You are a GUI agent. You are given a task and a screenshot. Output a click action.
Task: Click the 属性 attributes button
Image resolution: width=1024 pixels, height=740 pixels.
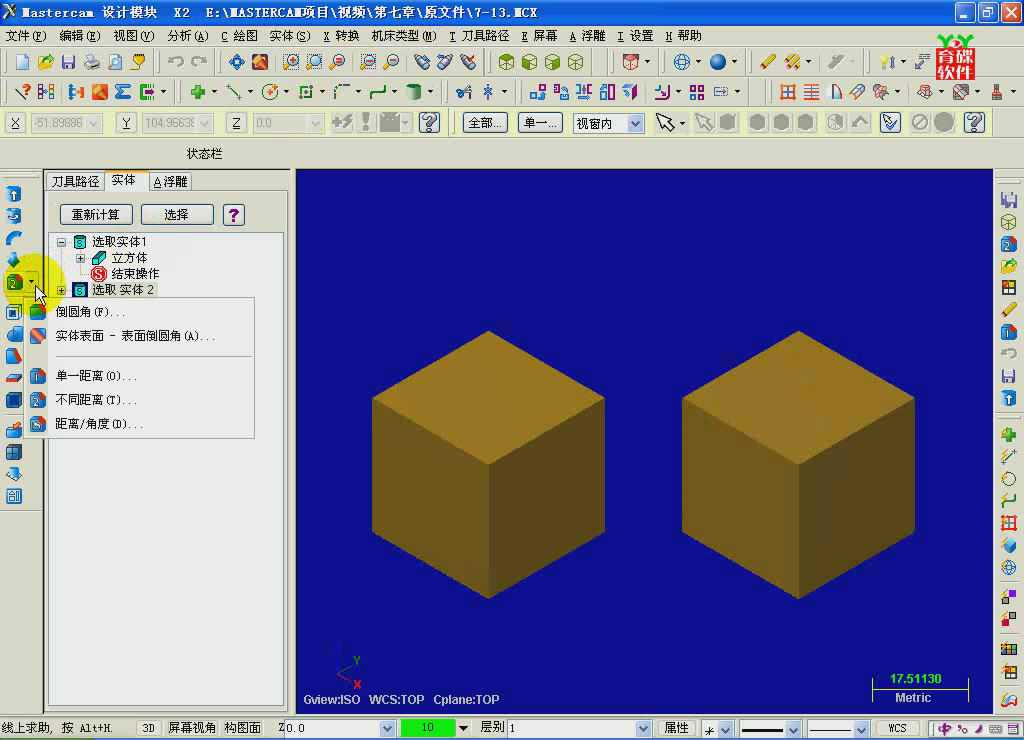point(677,728)
